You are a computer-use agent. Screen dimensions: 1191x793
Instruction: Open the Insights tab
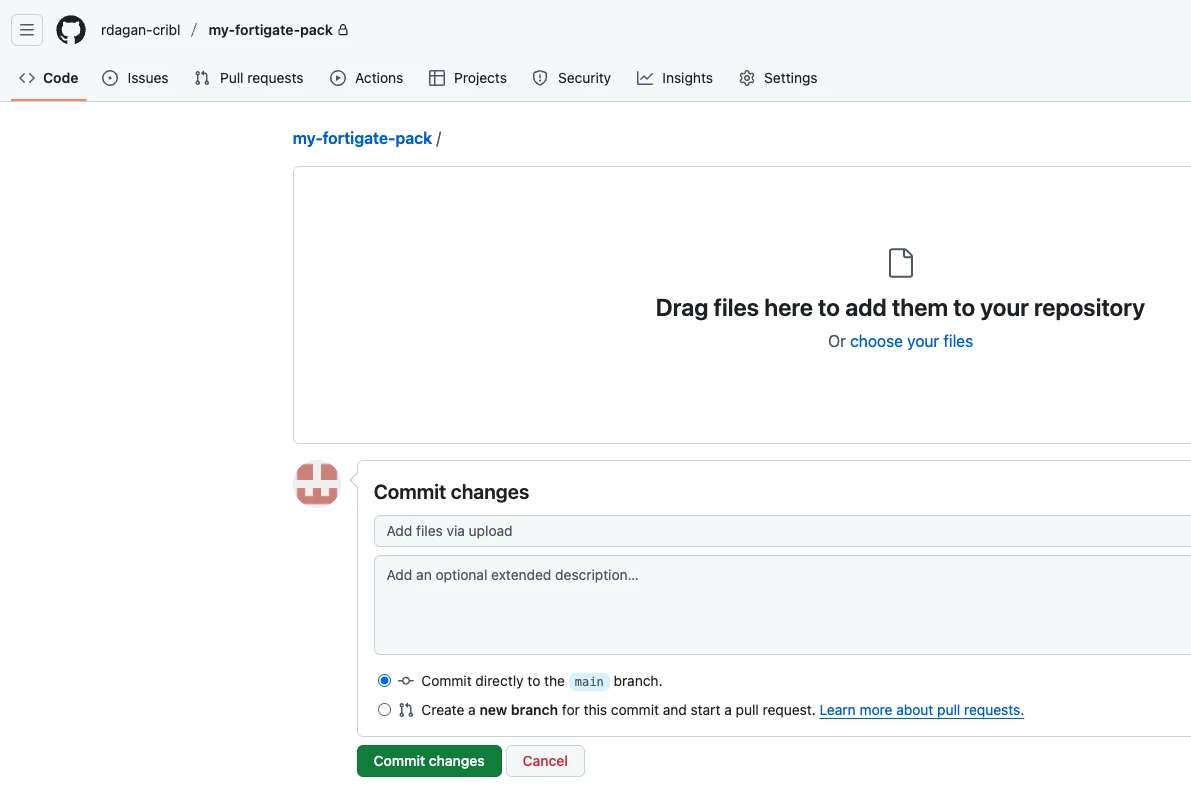(x=675, y=78)
